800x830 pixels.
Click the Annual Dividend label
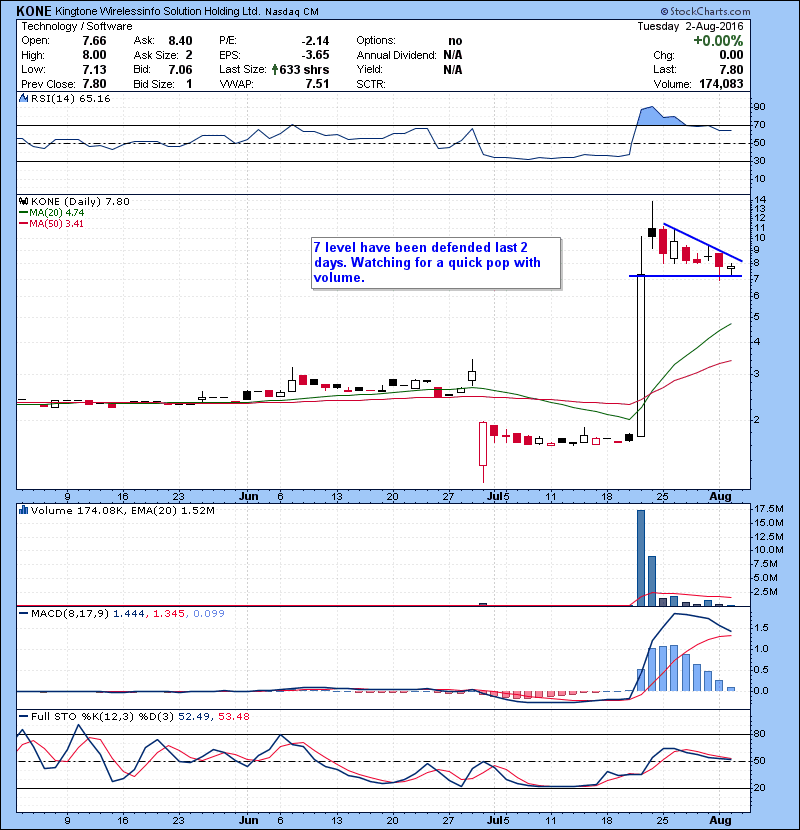click(397, 55)
